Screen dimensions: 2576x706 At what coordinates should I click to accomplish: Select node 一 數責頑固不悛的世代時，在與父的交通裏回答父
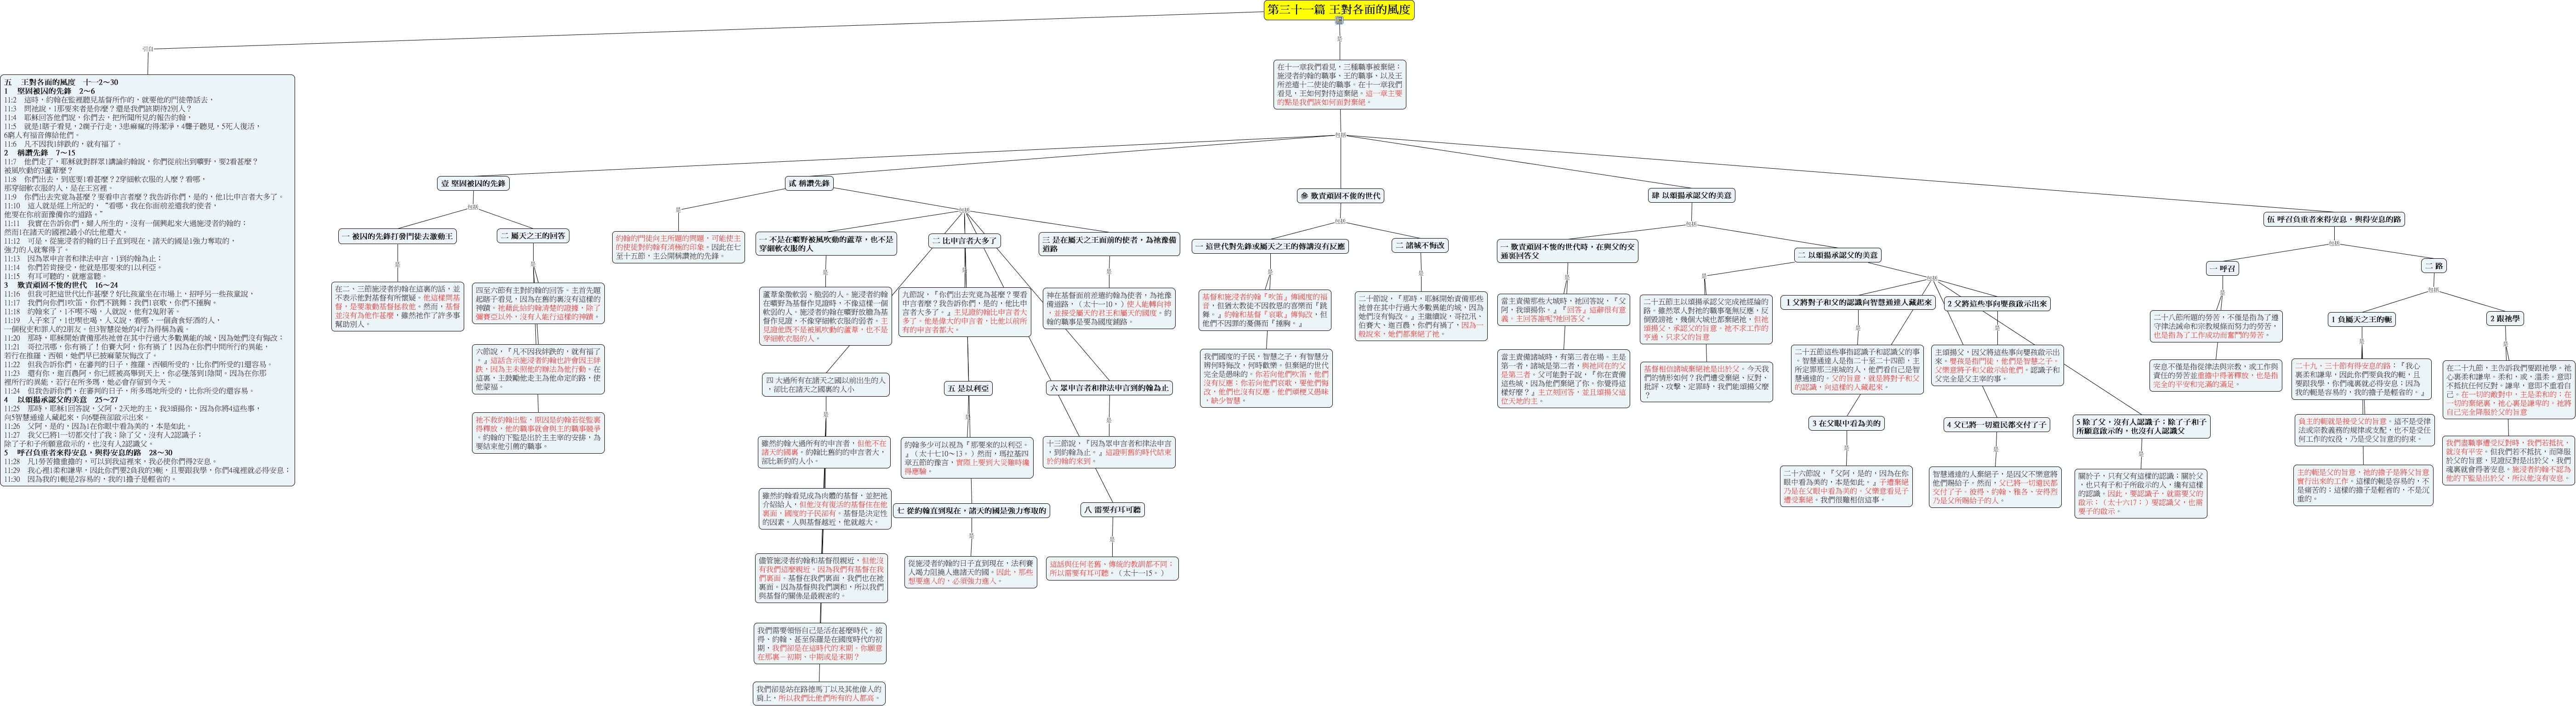coord(1567,251)
